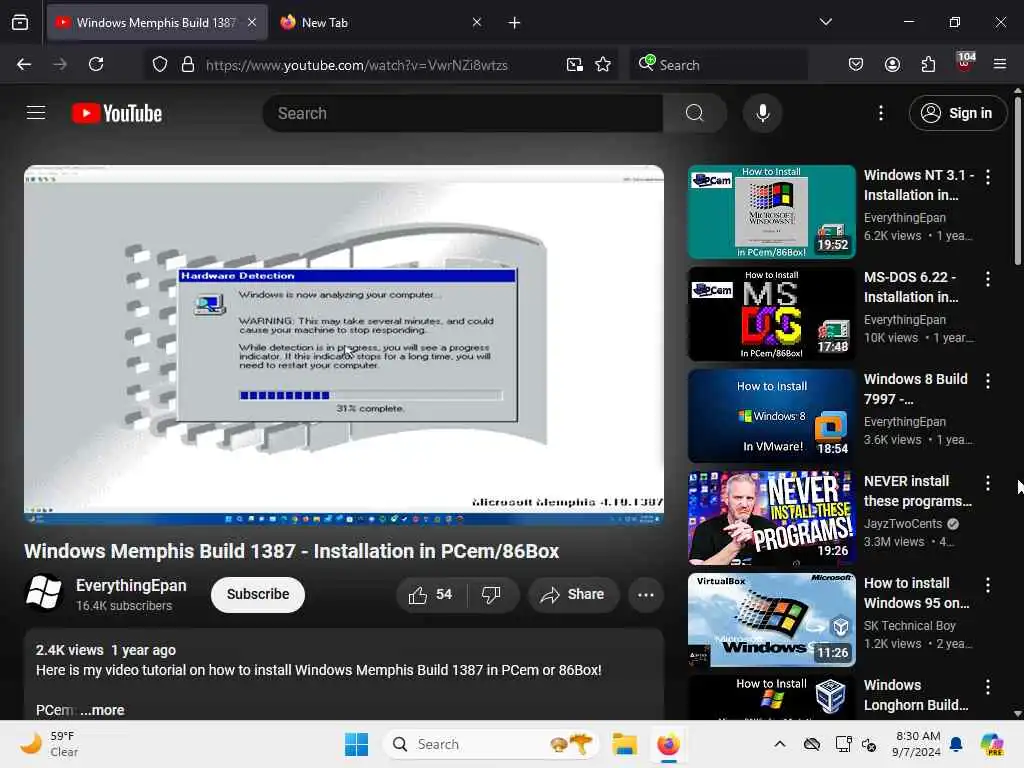1024x768 pixels.
Task: Open options for How to install Windows 95 video
Action: 987,584
